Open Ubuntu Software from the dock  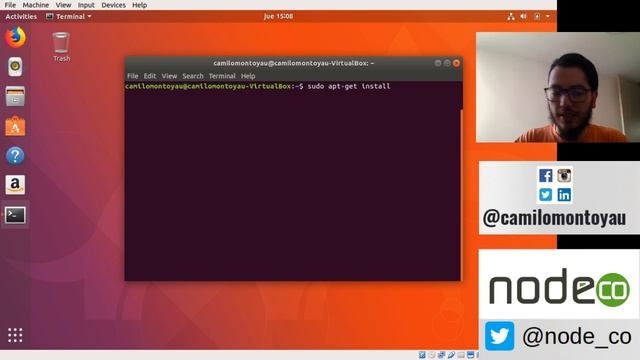coord(15,126)
